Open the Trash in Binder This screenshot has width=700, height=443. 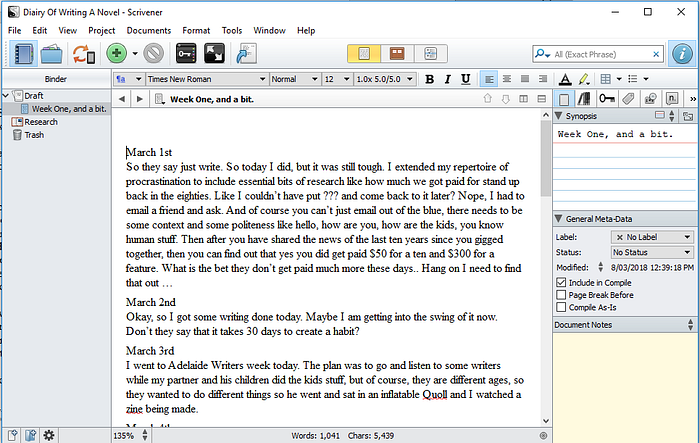click(x=34, y=135)
